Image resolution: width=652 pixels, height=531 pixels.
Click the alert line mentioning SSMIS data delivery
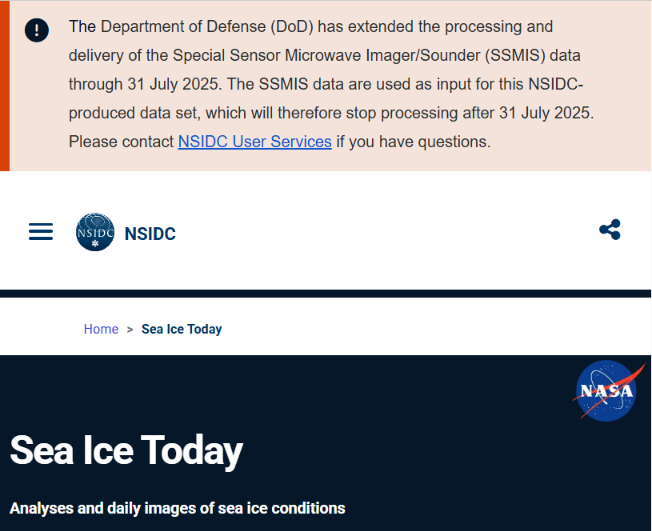324,55
